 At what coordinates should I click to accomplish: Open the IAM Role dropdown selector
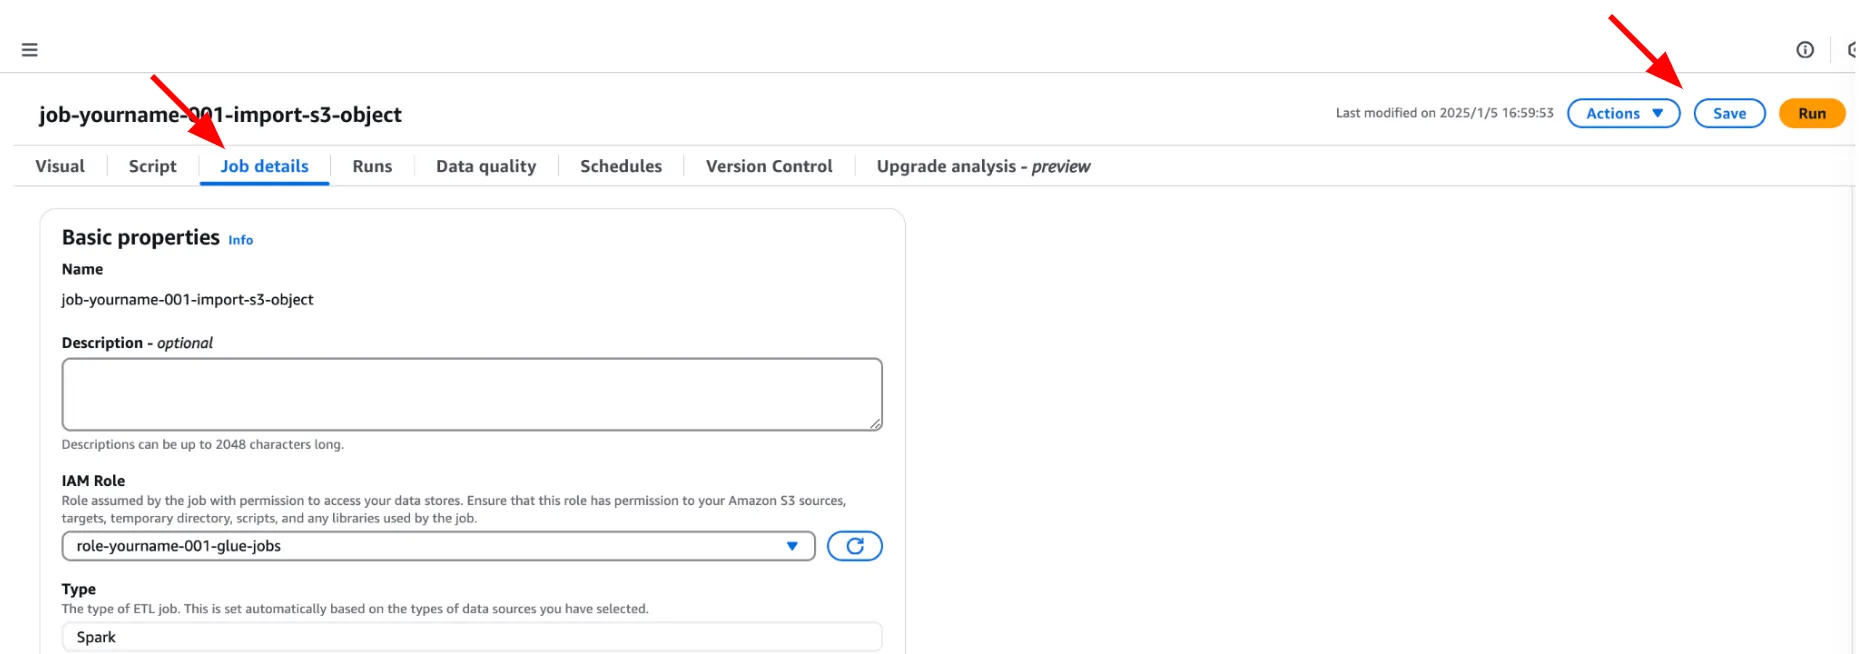[x=438, y=546]
